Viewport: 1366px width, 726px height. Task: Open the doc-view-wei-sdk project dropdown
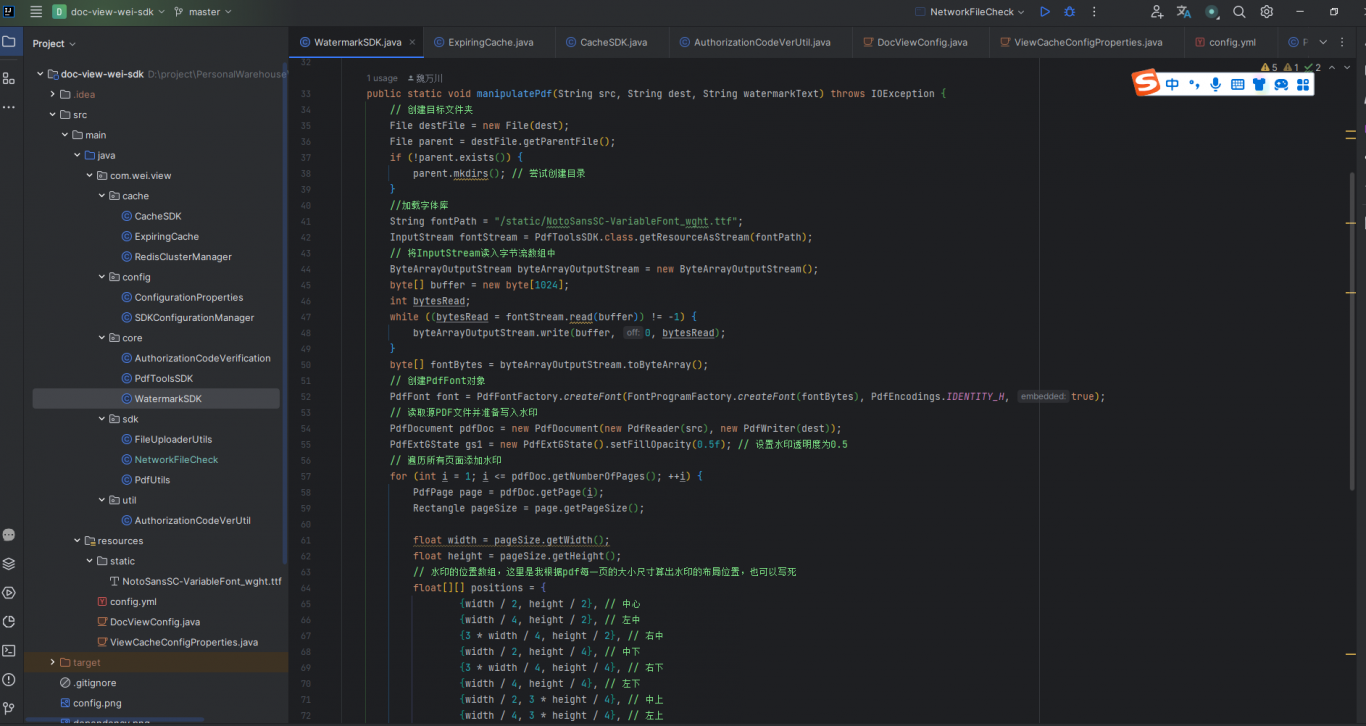109,12
